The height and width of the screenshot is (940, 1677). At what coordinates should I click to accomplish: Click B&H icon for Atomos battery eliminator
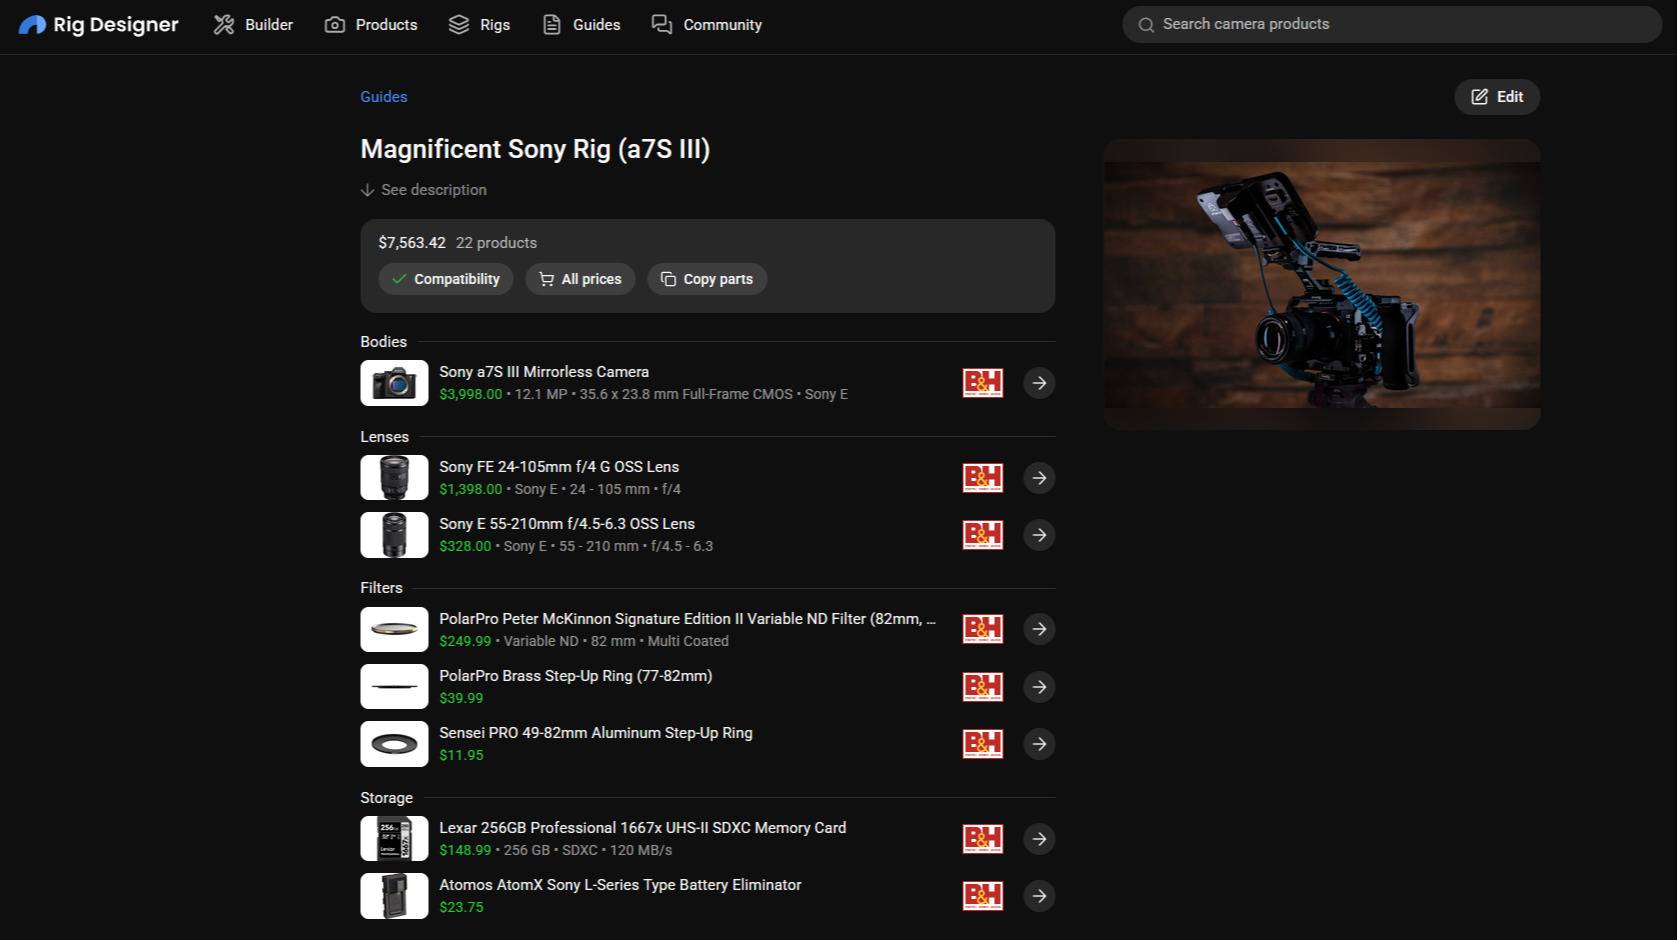point(982,896)
